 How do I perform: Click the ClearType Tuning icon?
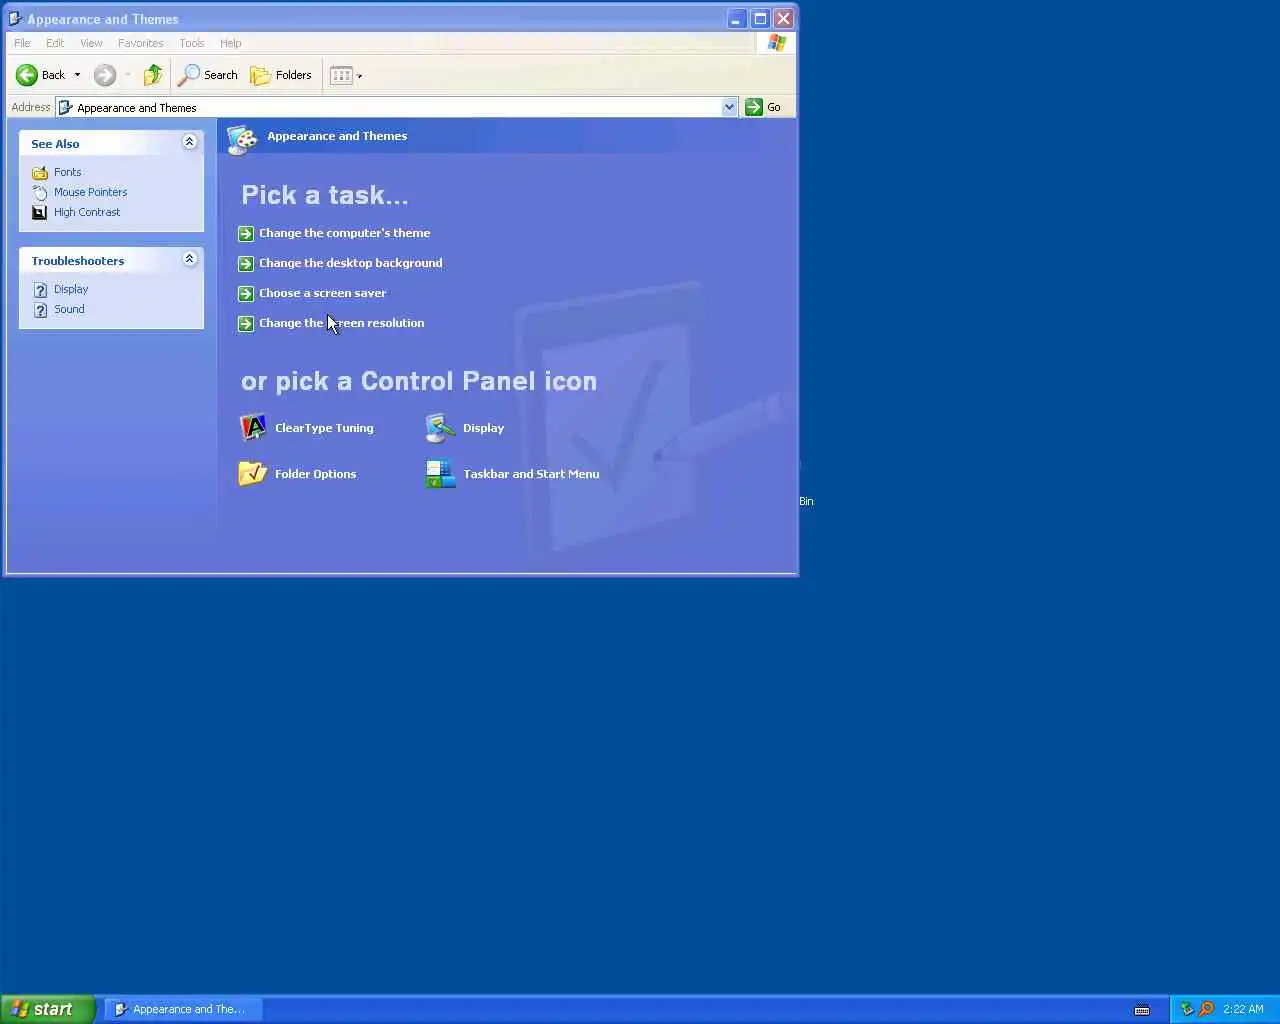(253, 428)
